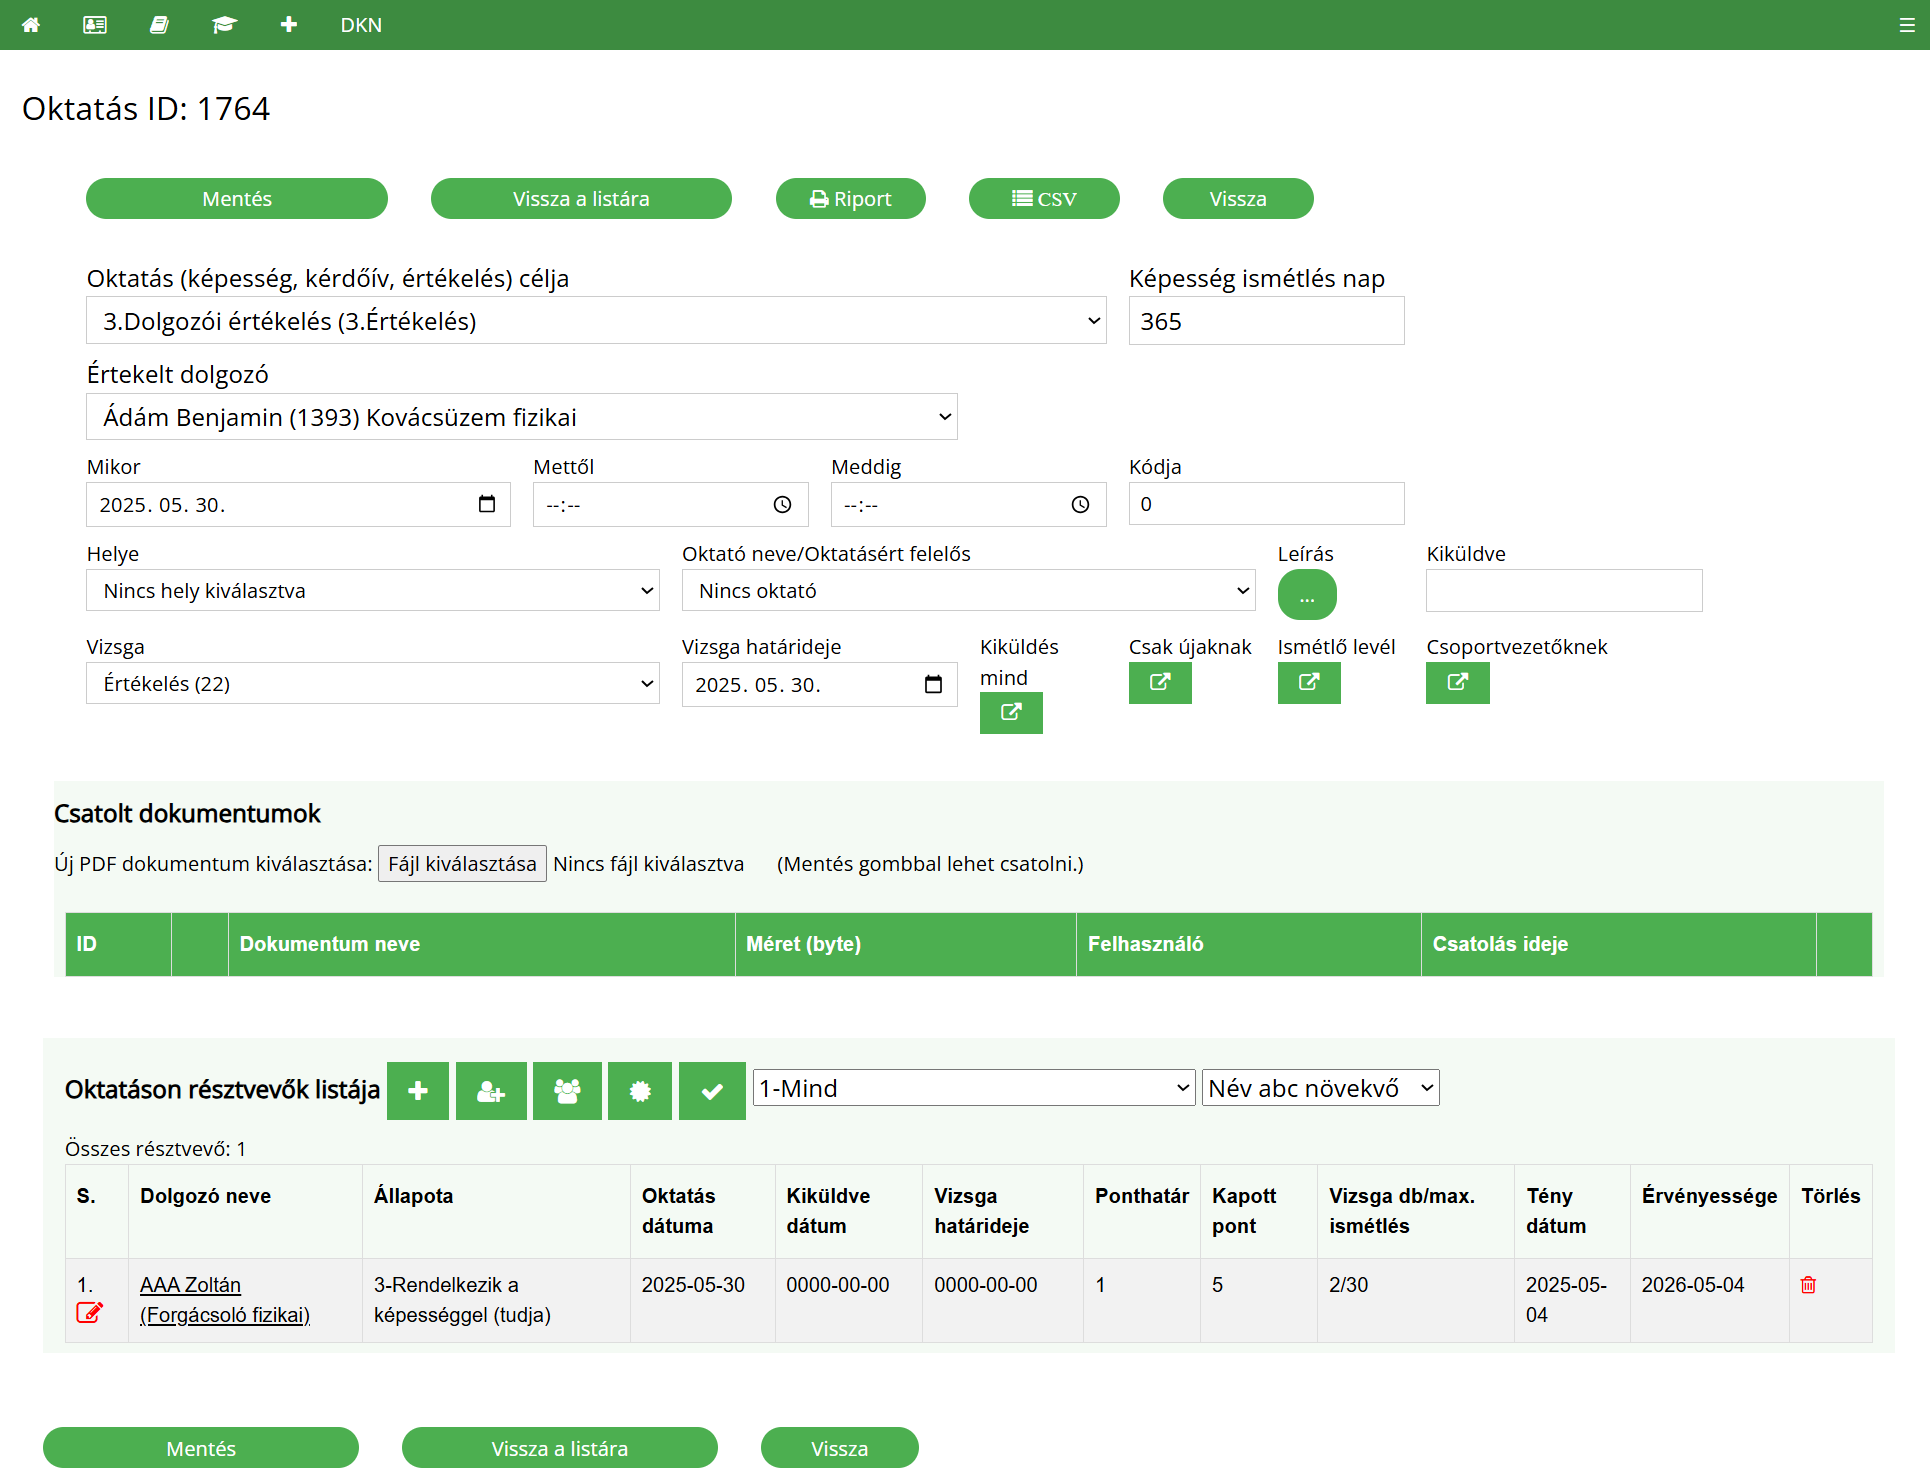Viewport: 1930px width, 1474px height.
Task: Click the CSV export button
Action: click(x=1044, y=199)
